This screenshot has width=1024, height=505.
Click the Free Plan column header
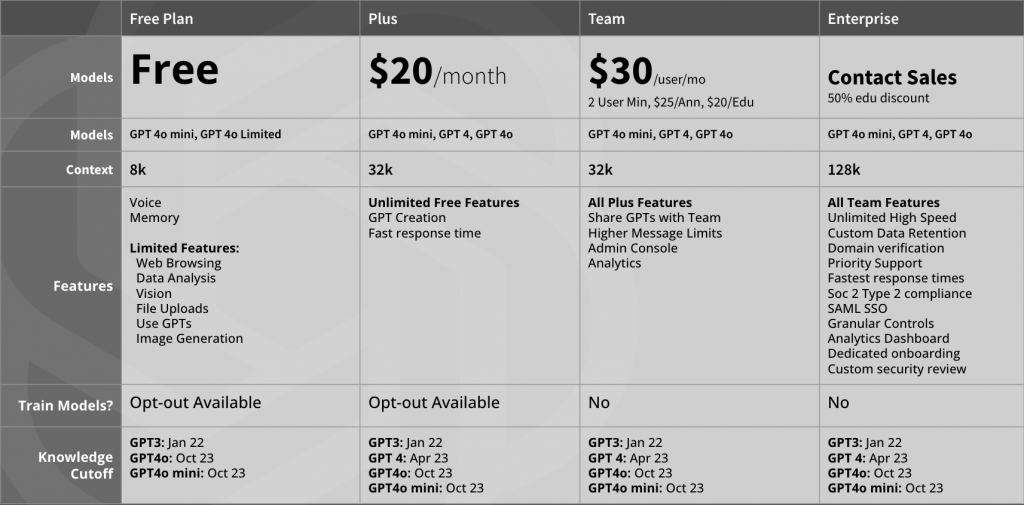163,19
